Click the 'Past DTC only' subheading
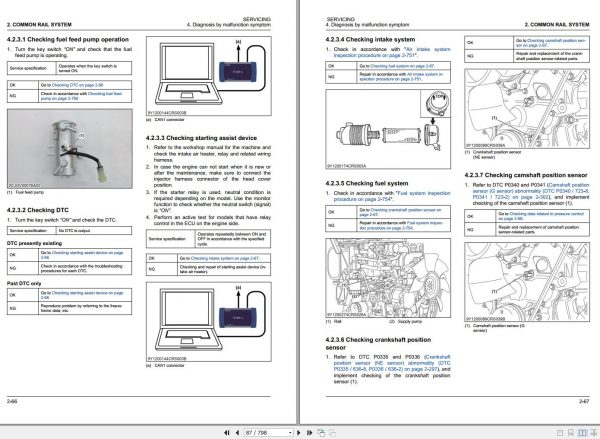This screenshot has width=600, height=439. click(24, 283)
